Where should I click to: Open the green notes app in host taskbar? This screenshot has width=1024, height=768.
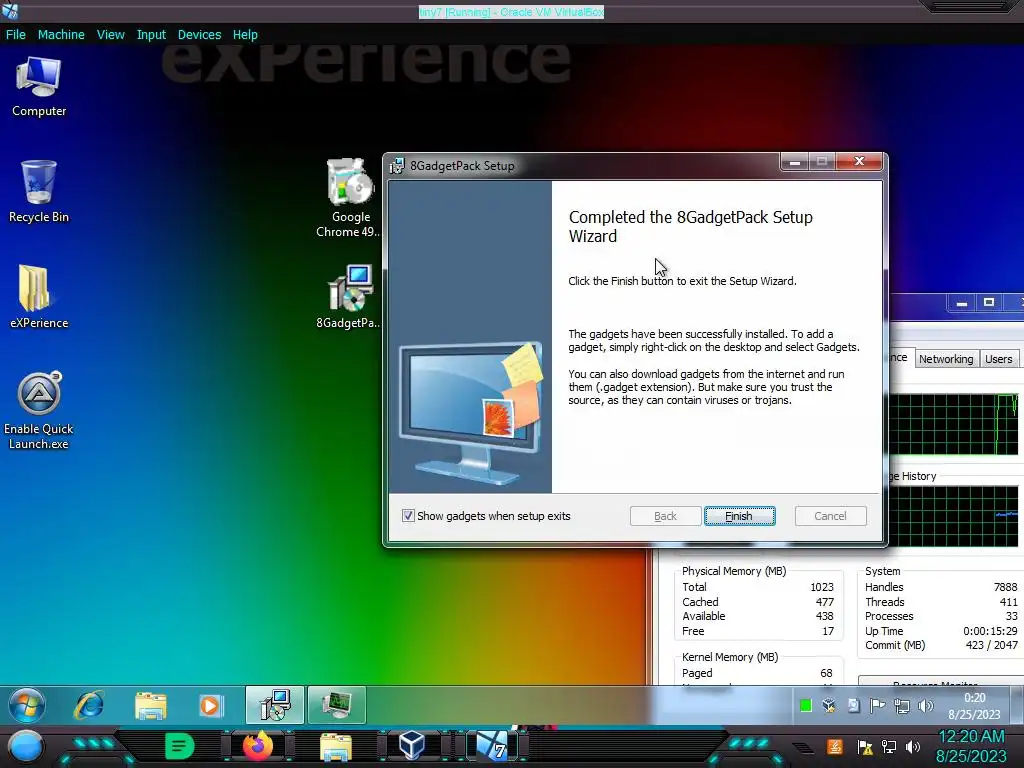pyautogui.click(x=180, y=746)
